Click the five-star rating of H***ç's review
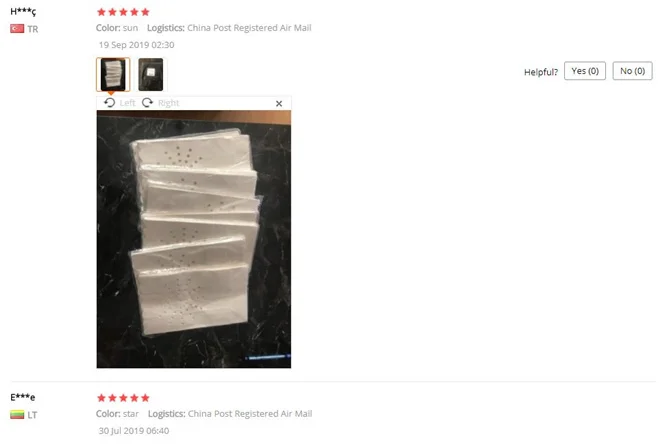Screen dimensions: 666x446 click(x=123, y=12)
